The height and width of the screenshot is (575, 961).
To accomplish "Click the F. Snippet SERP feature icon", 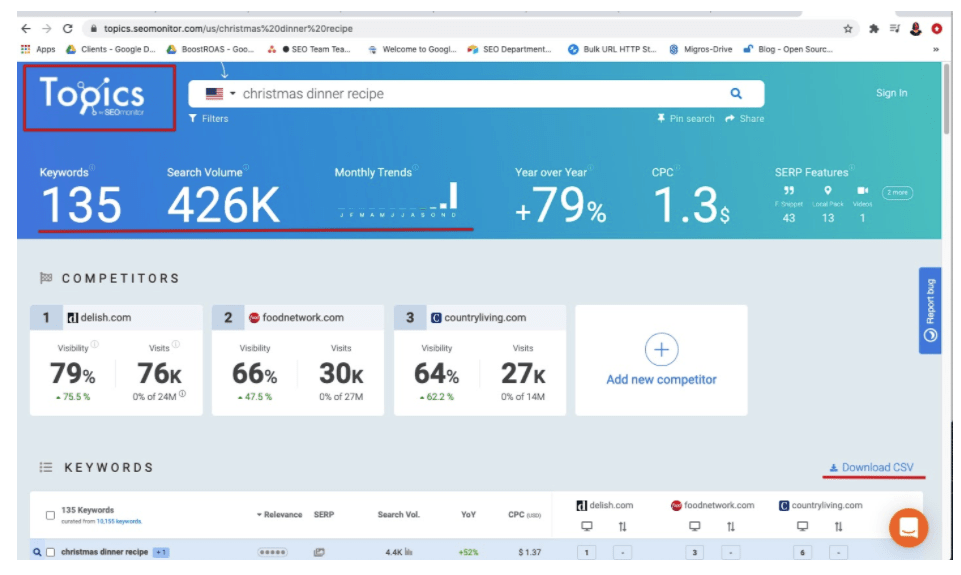I will click(x=789, y=191).
